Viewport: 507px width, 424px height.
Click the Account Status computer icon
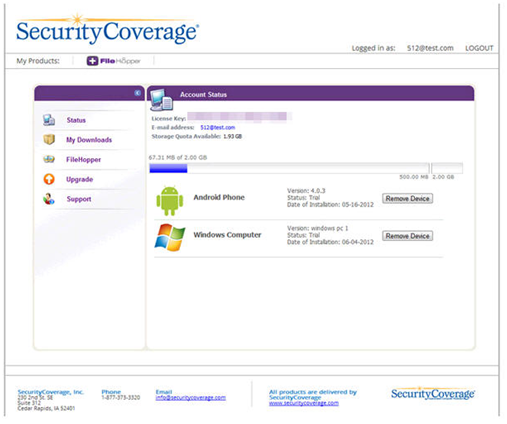pos(161,100)
